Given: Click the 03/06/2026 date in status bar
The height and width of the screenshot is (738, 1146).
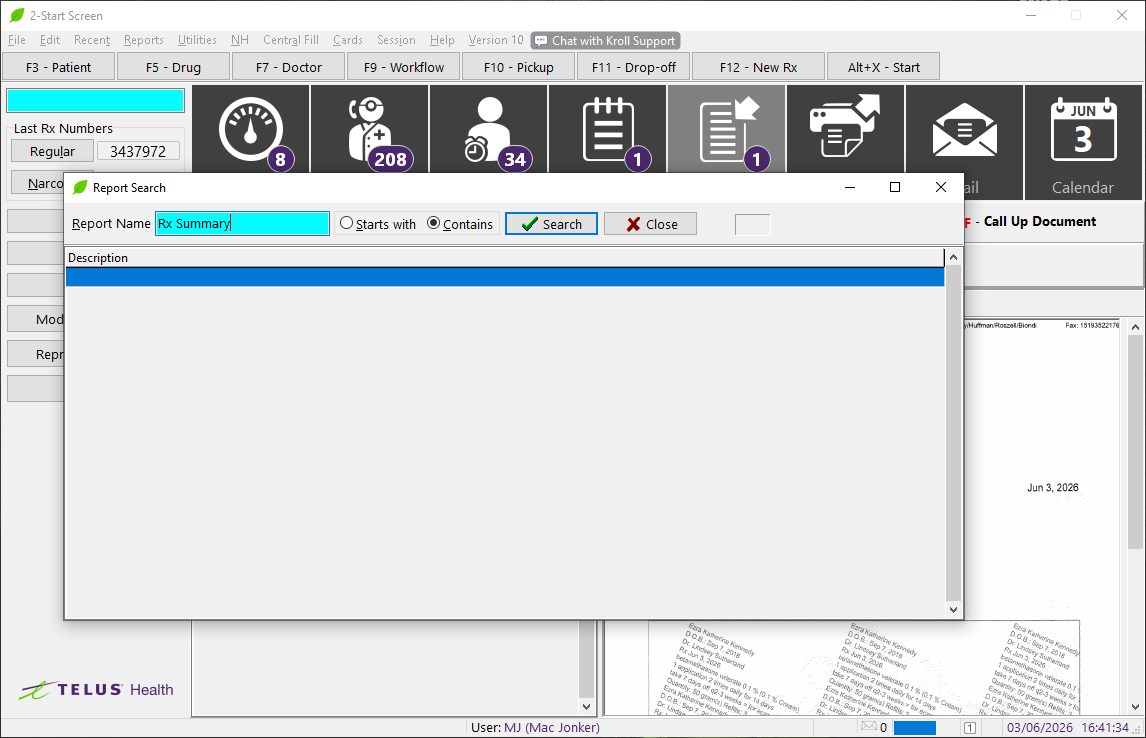Looking at the screenshot, I should (x=1040, y=728).
